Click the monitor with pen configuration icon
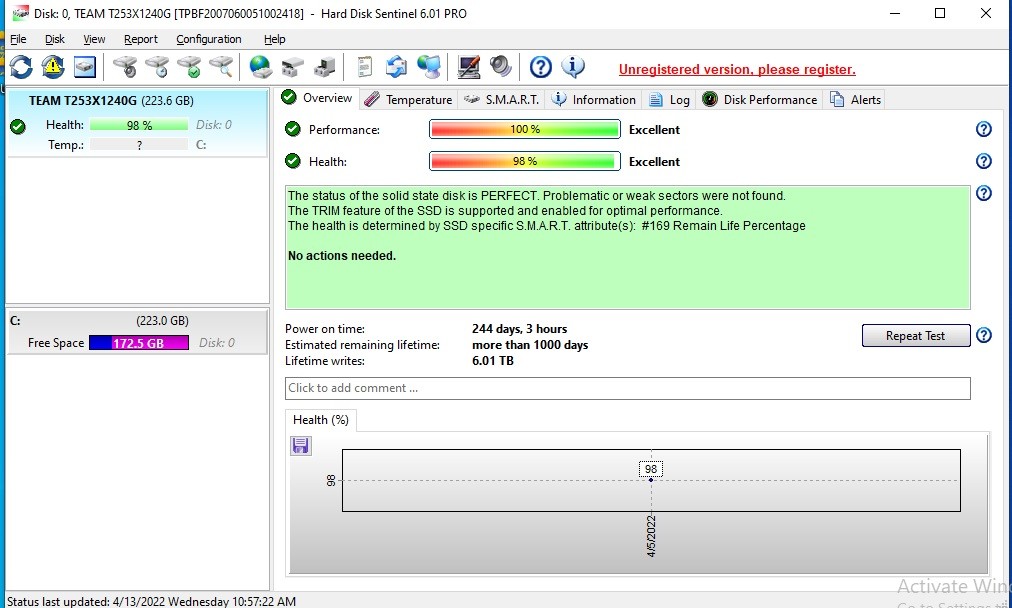 tap(469, 66)
